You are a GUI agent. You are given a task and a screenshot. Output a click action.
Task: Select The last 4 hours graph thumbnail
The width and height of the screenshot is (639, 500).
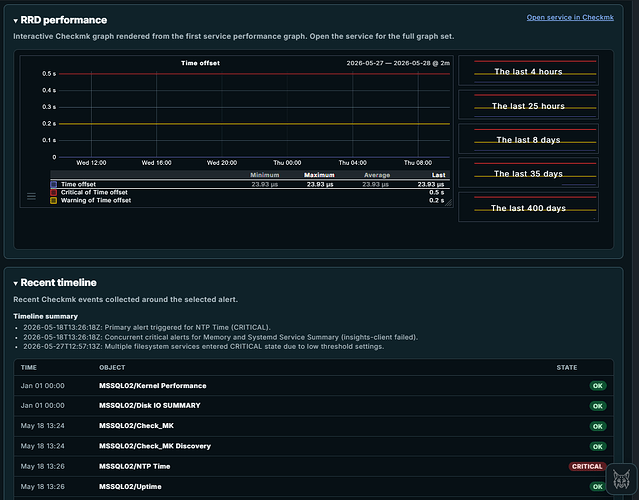pos(529,71)
